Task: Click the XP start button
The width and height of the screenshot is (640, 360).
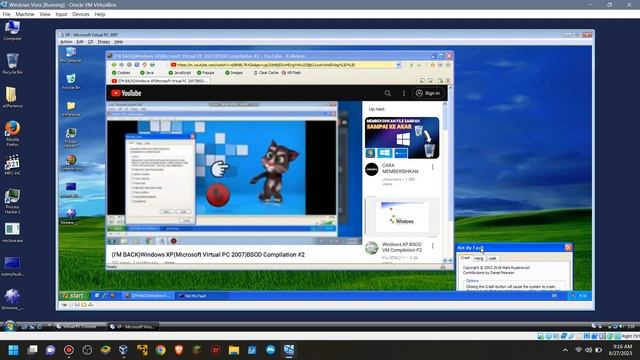Action: coord(74,296)
